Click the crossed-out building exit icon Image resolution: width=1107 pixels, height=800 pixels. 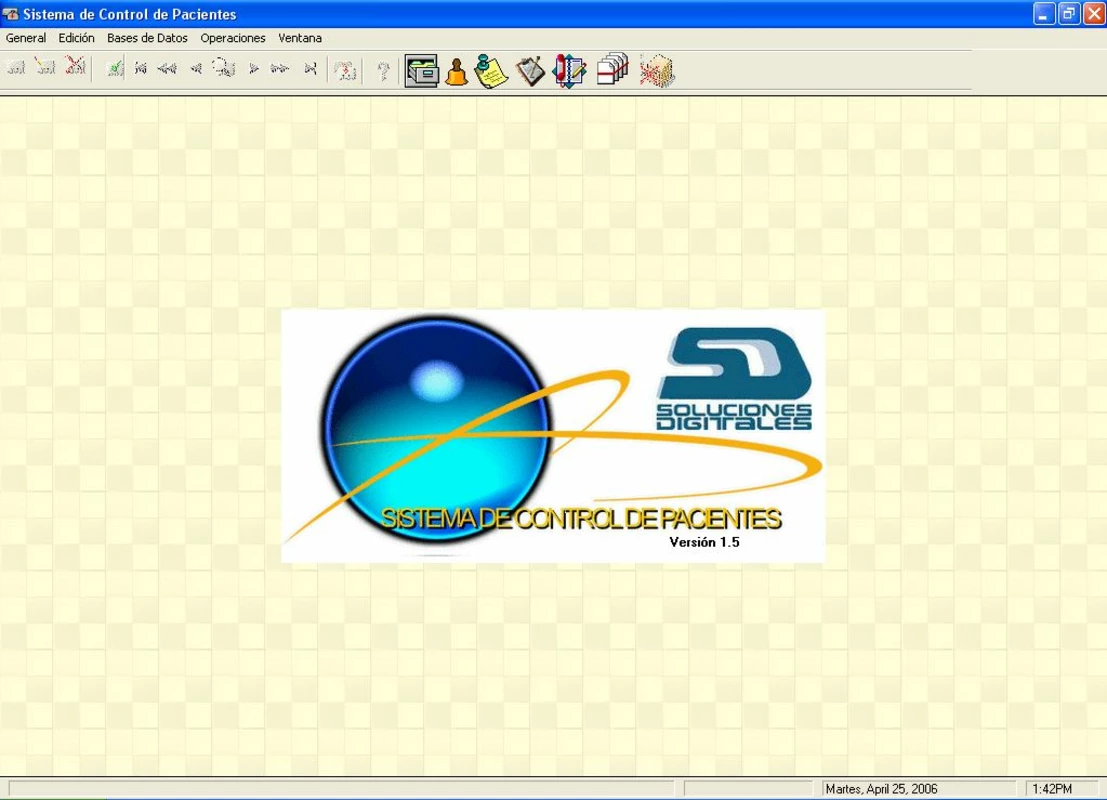(x=657, y=71)
